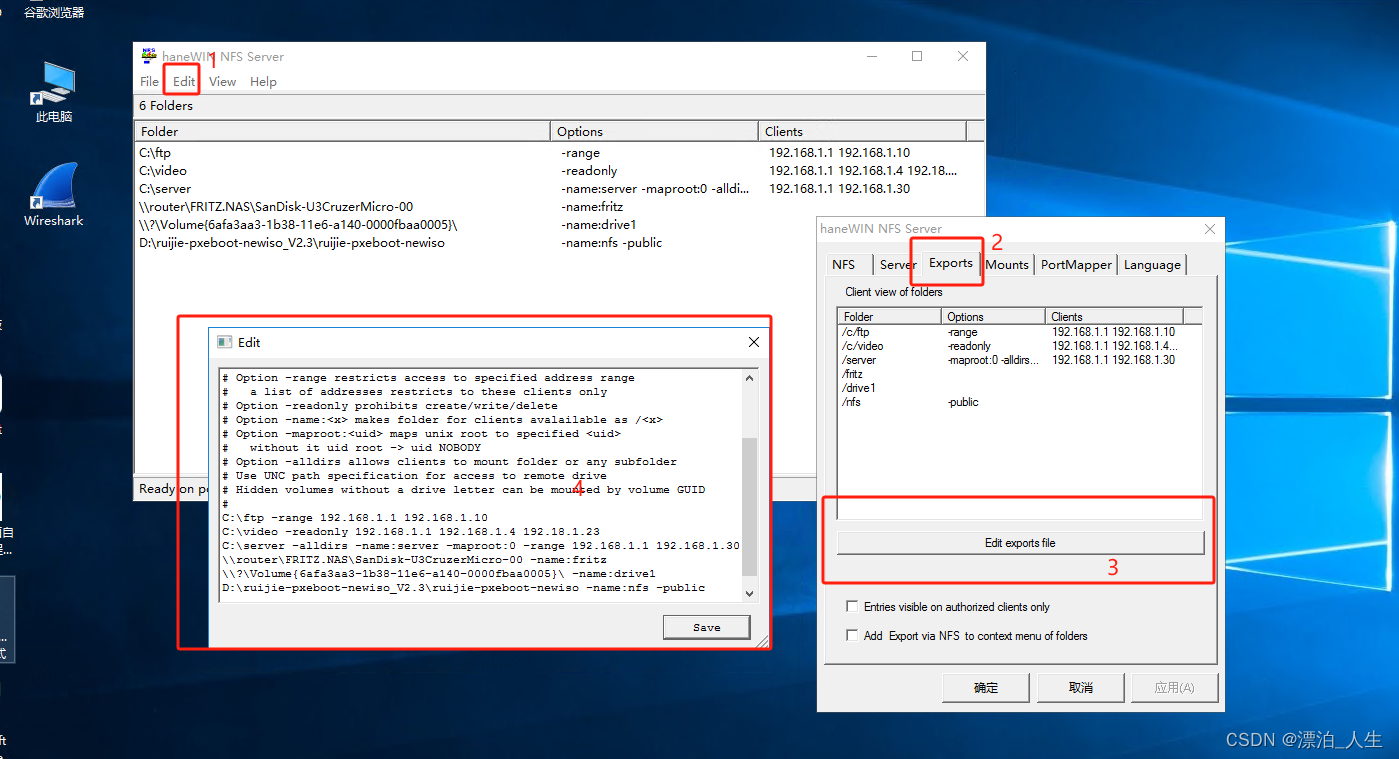Image resolution: width=1399 pixels, height=759 pixels.
Task: Open the File menu
Action: click(x=148, y=82)
